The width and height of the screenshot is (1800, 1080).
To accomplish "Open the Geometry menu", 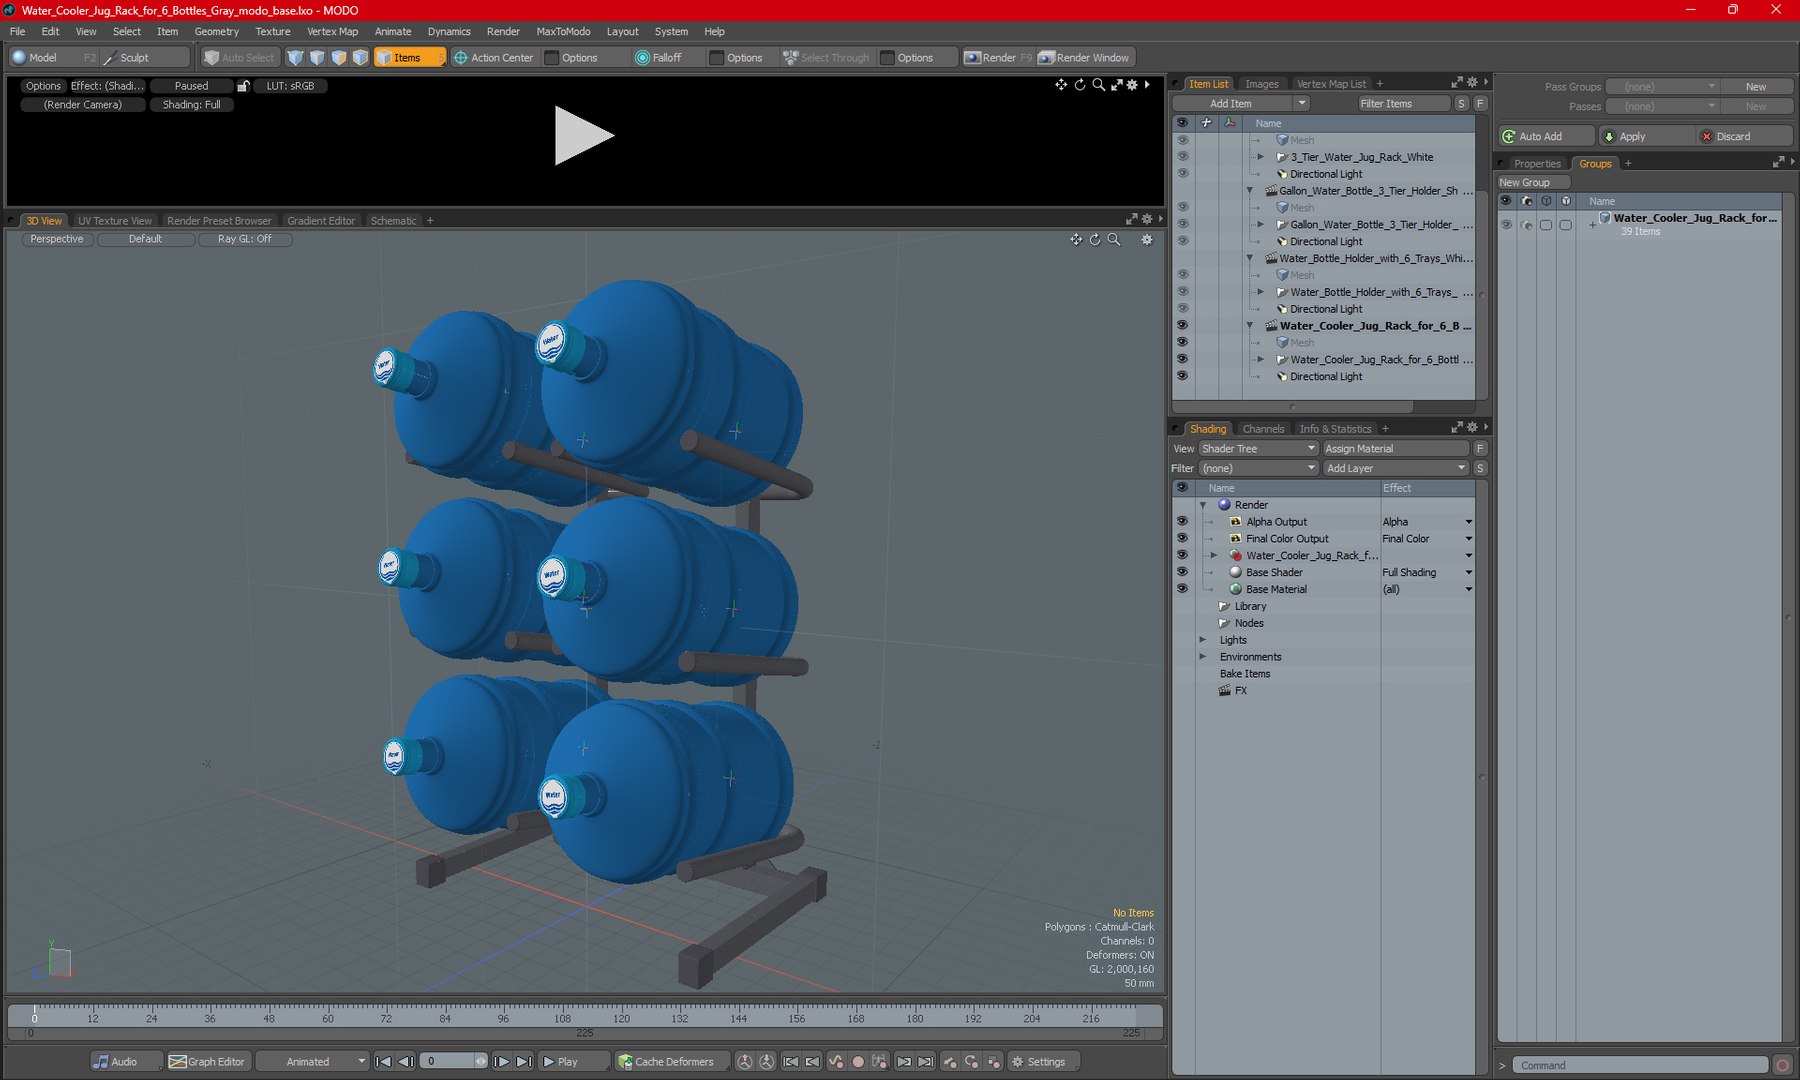I will pos(216,31).
